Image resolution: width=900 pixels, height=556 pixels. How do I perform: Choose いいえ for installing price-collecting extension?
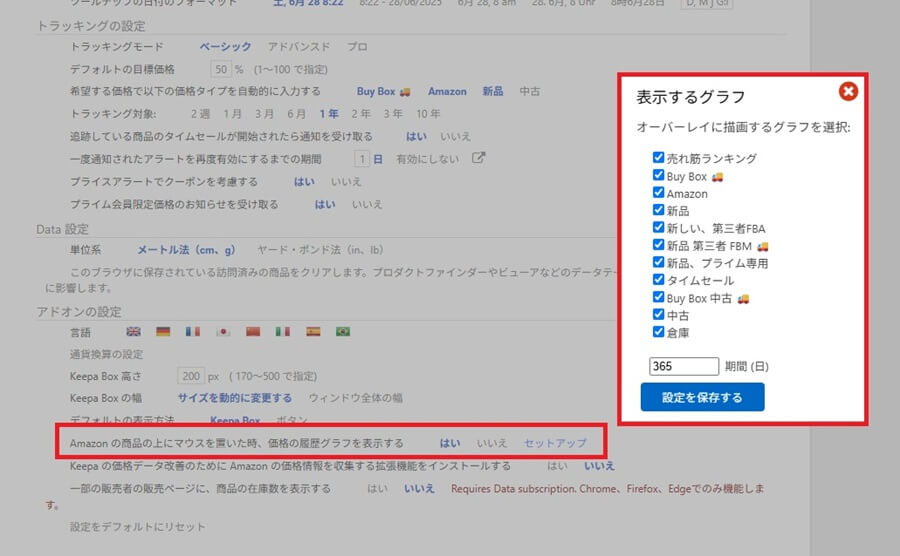coord(599,466)
